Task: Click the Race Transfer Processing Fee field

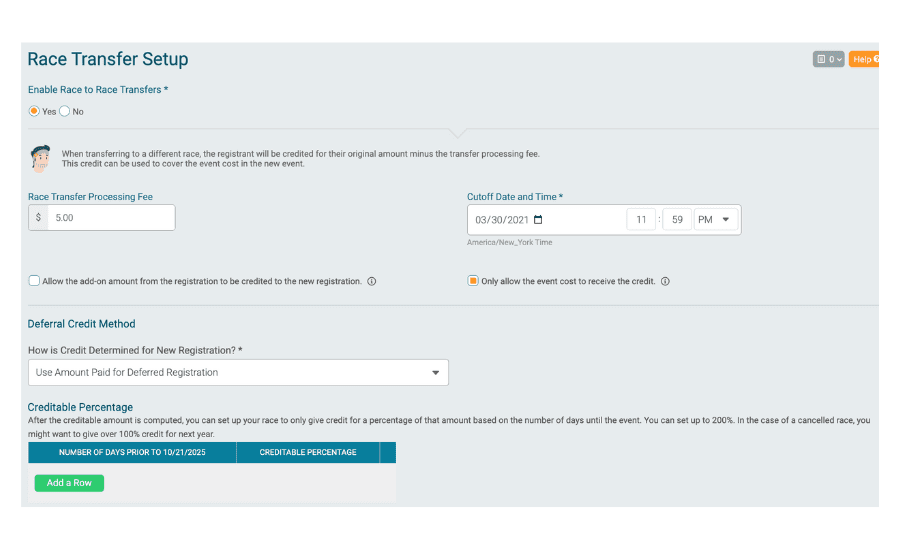Action: (111, 218)
